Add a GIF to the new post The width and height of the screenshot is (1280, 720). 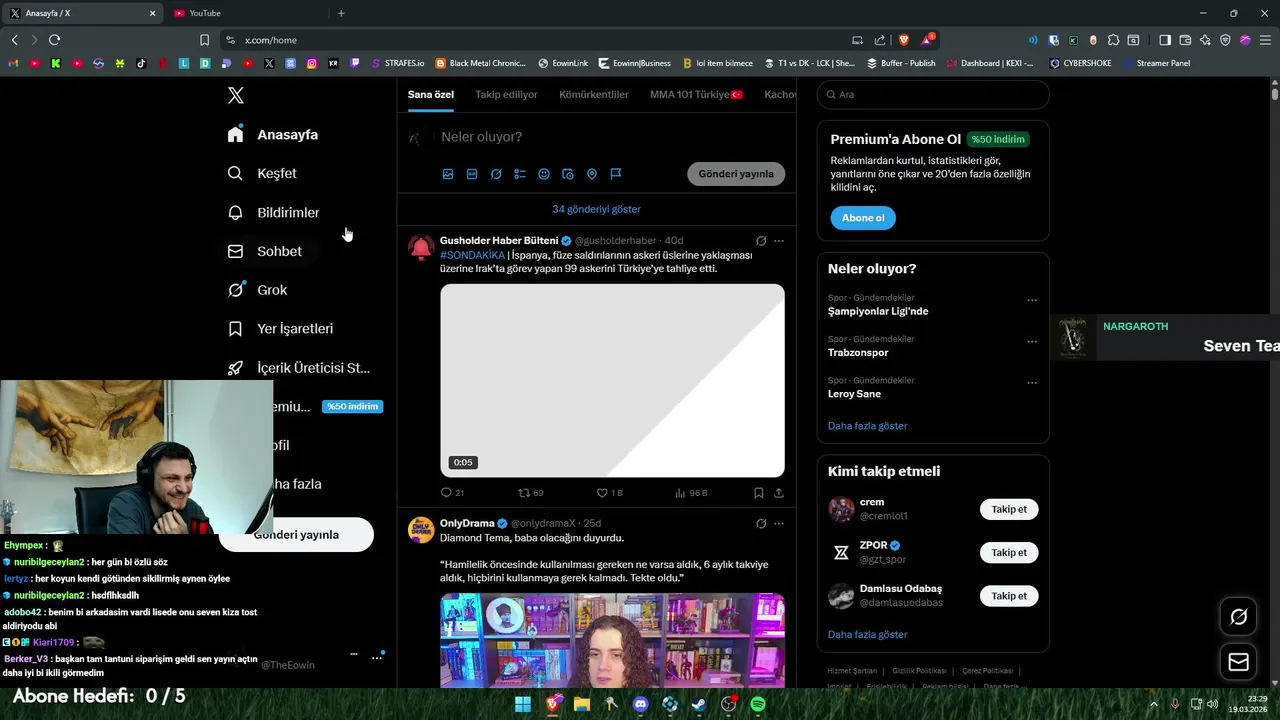(472, 174)
